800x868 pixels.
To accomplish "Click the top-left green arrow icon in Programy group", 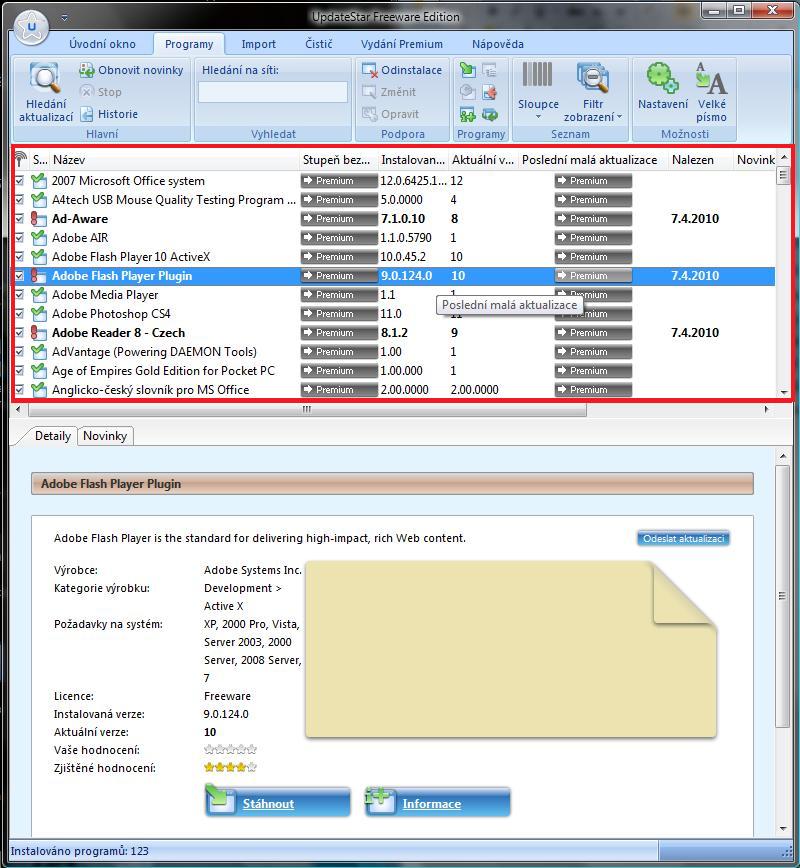I will click(x=468, y=70).
